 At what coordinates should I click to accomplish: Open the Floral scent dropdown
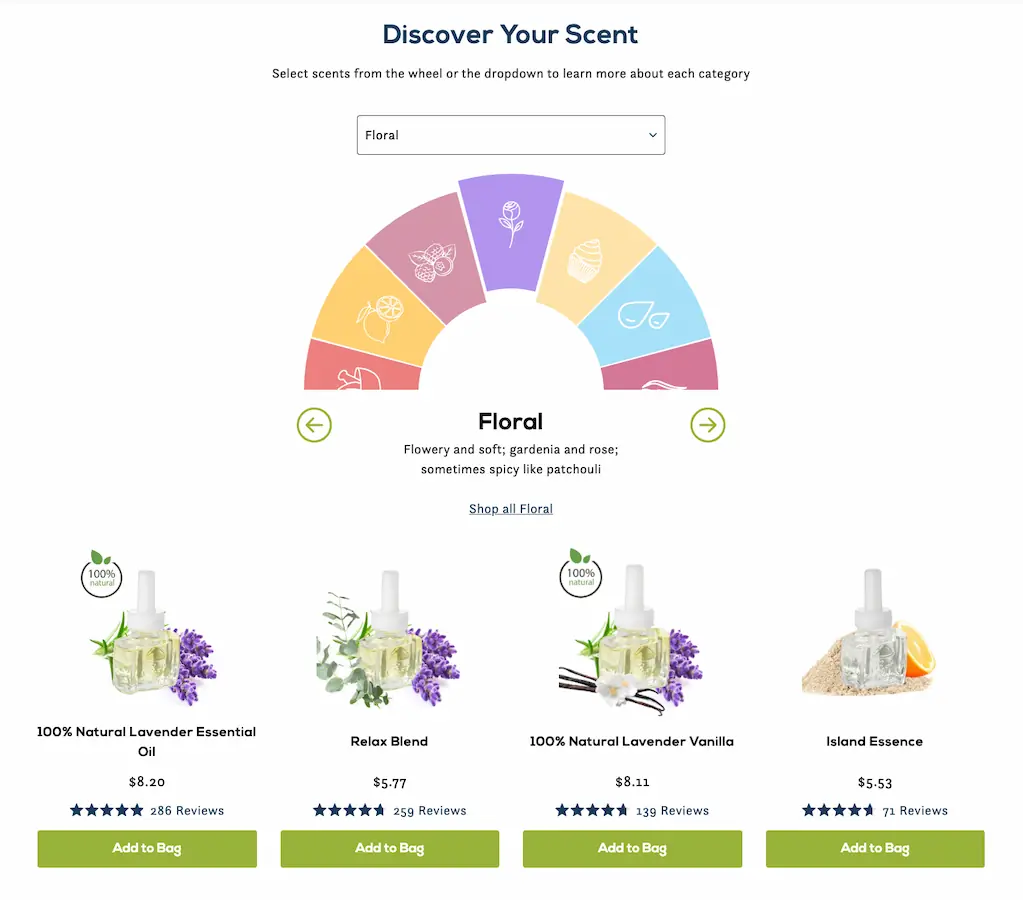[511, 135]
